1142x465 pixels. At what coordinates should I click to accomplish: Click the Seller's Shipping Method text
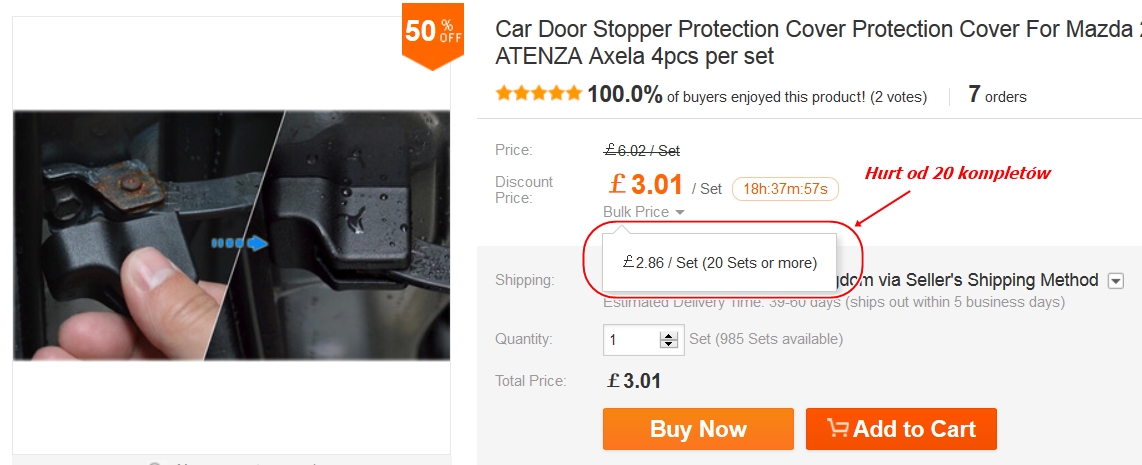1000,280
